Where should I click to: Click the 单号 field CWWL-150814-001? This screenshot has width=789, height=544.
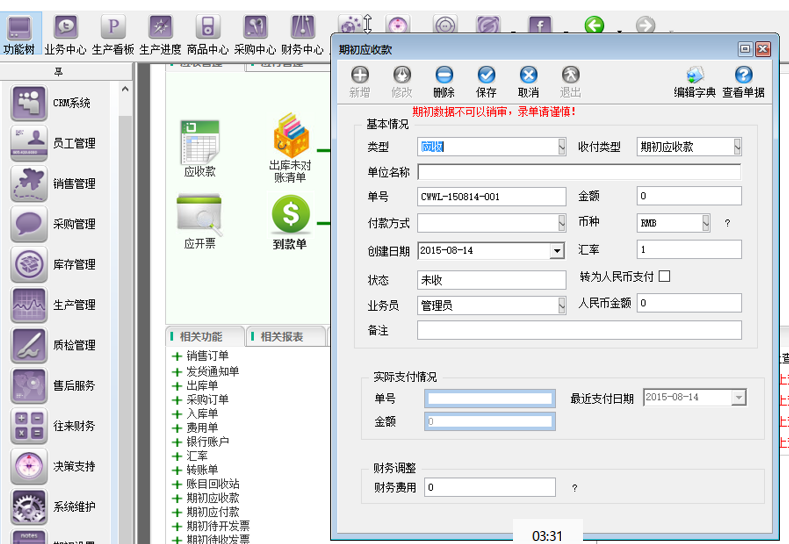[x=492, y=196]
